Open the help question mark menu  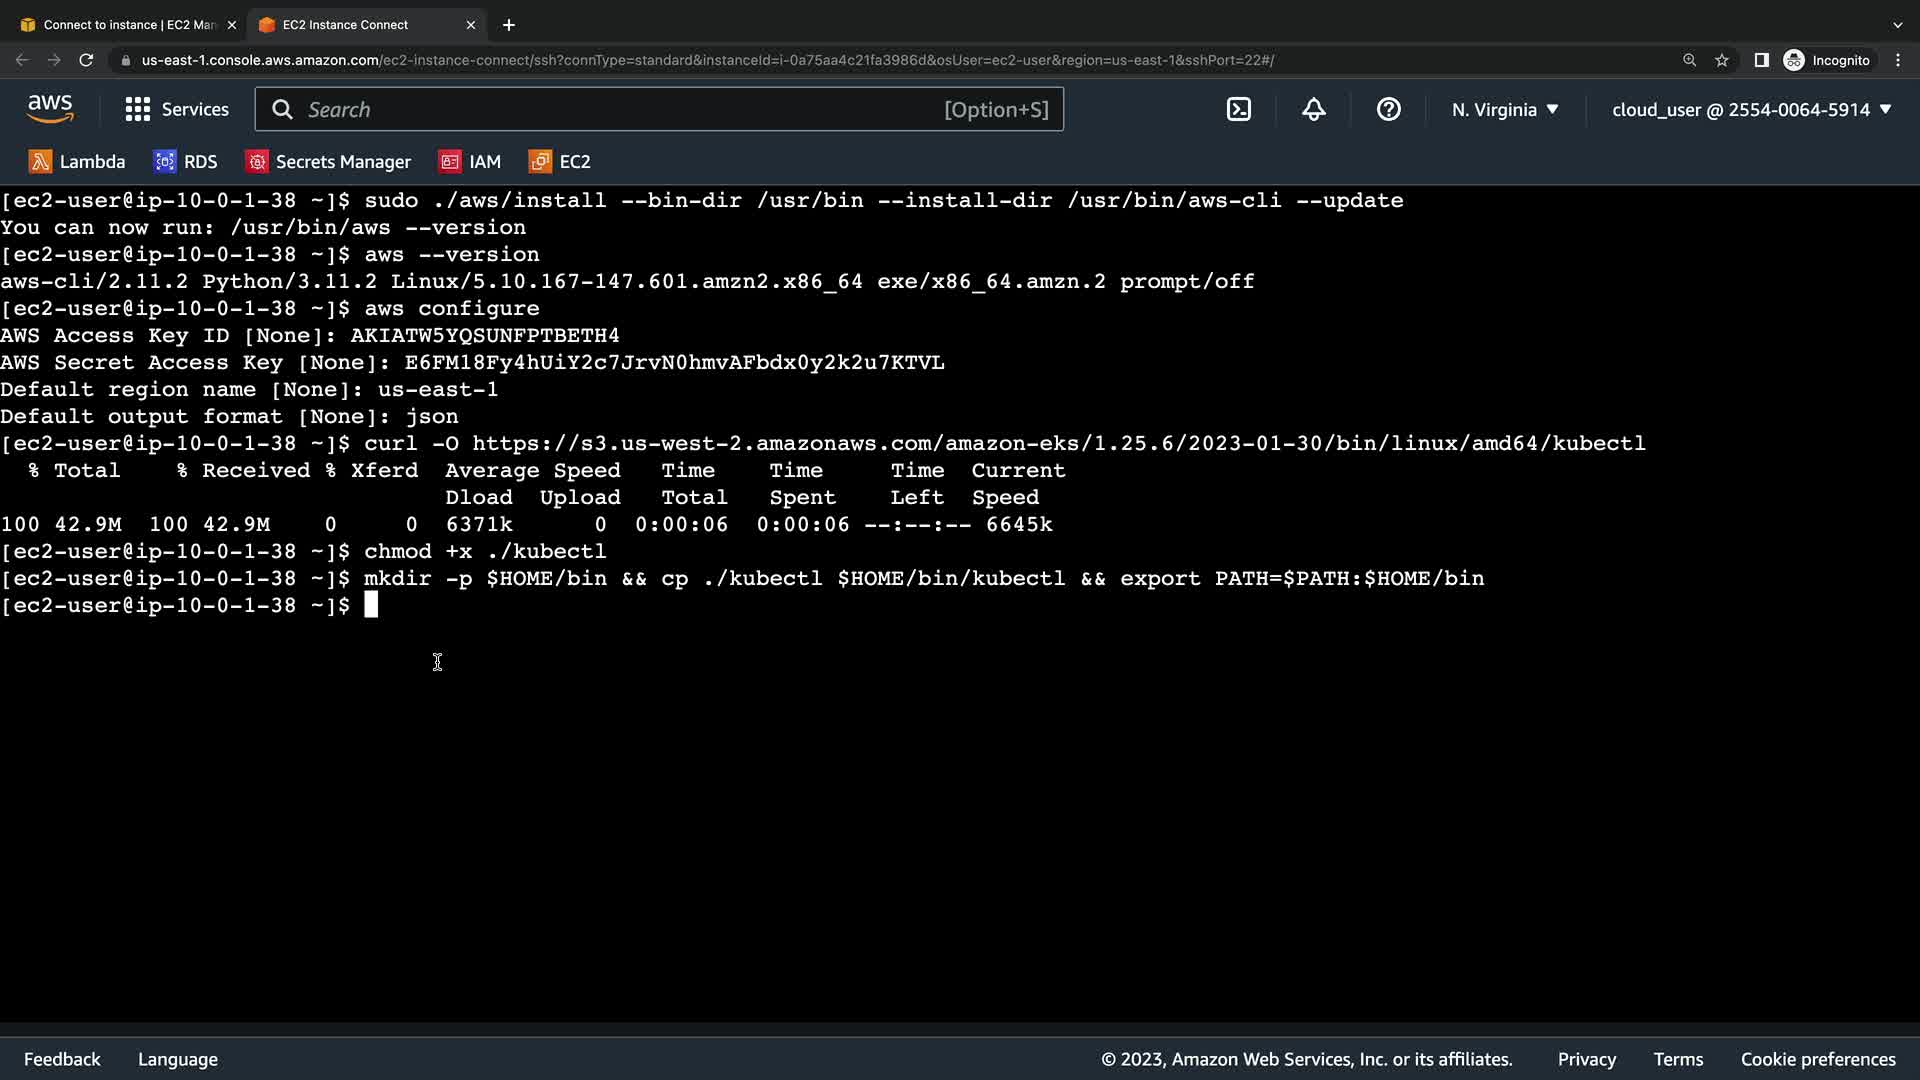(x=1388, y=109)
